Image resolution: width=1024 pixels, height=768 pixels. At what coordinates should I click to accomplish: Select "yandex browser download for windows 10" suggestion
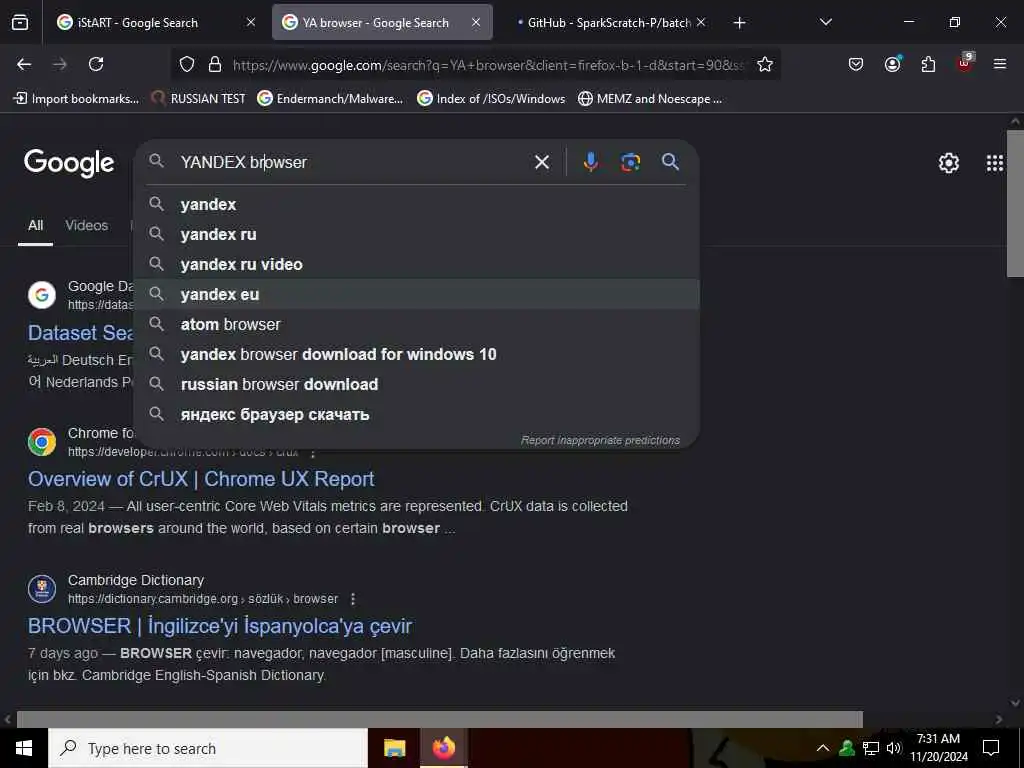pos(417,355)
